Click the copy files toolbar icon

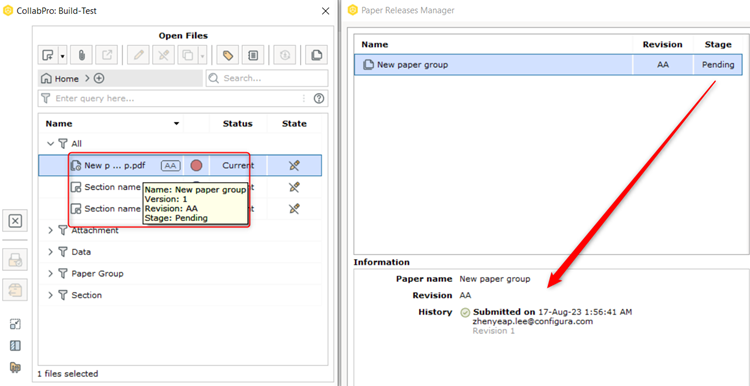click(188, 55)
